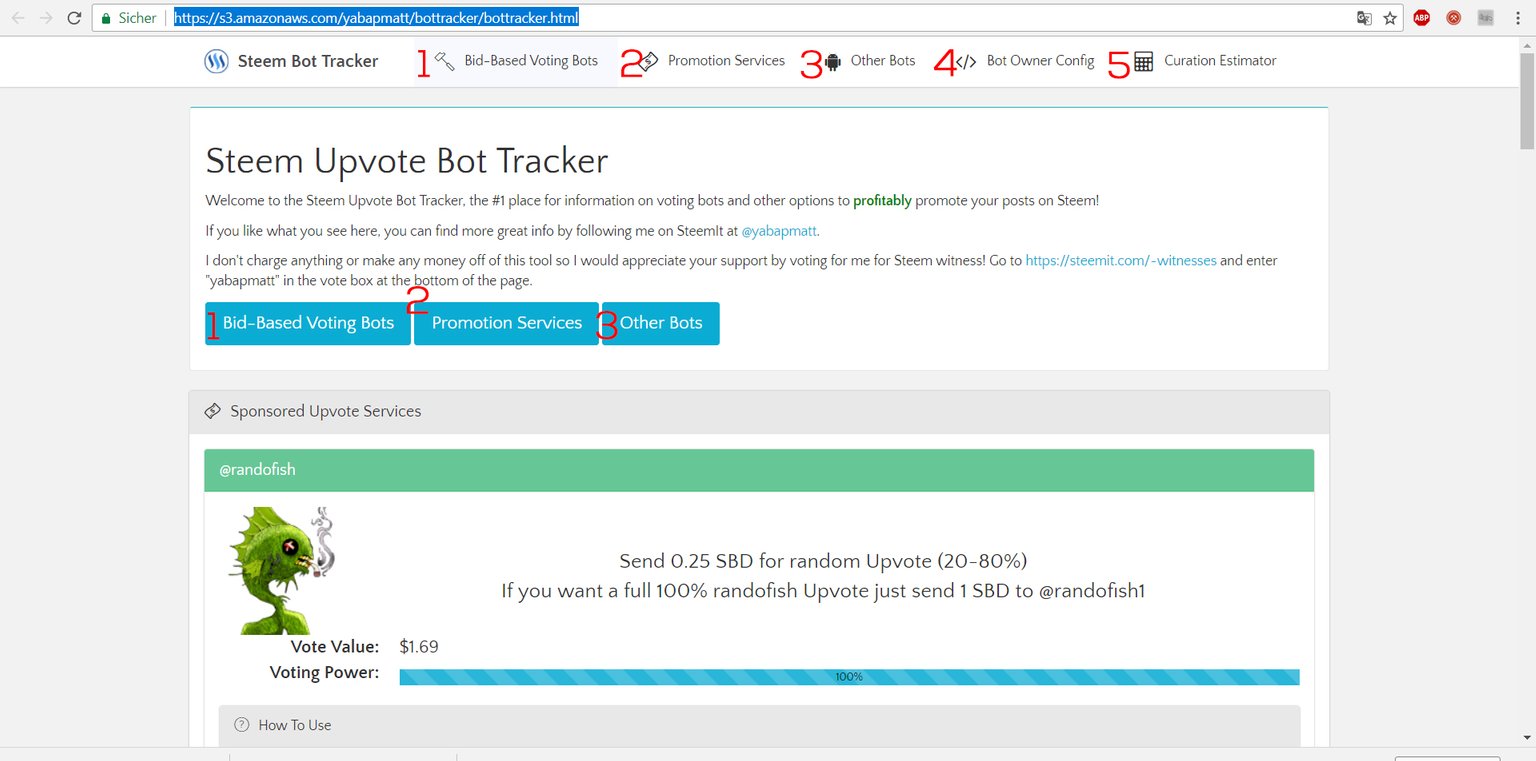This screenshot has width=1536, height=761.
Task: Click the Send 0.25 SBD for random Upvote text
Action: tap(823, 561)
